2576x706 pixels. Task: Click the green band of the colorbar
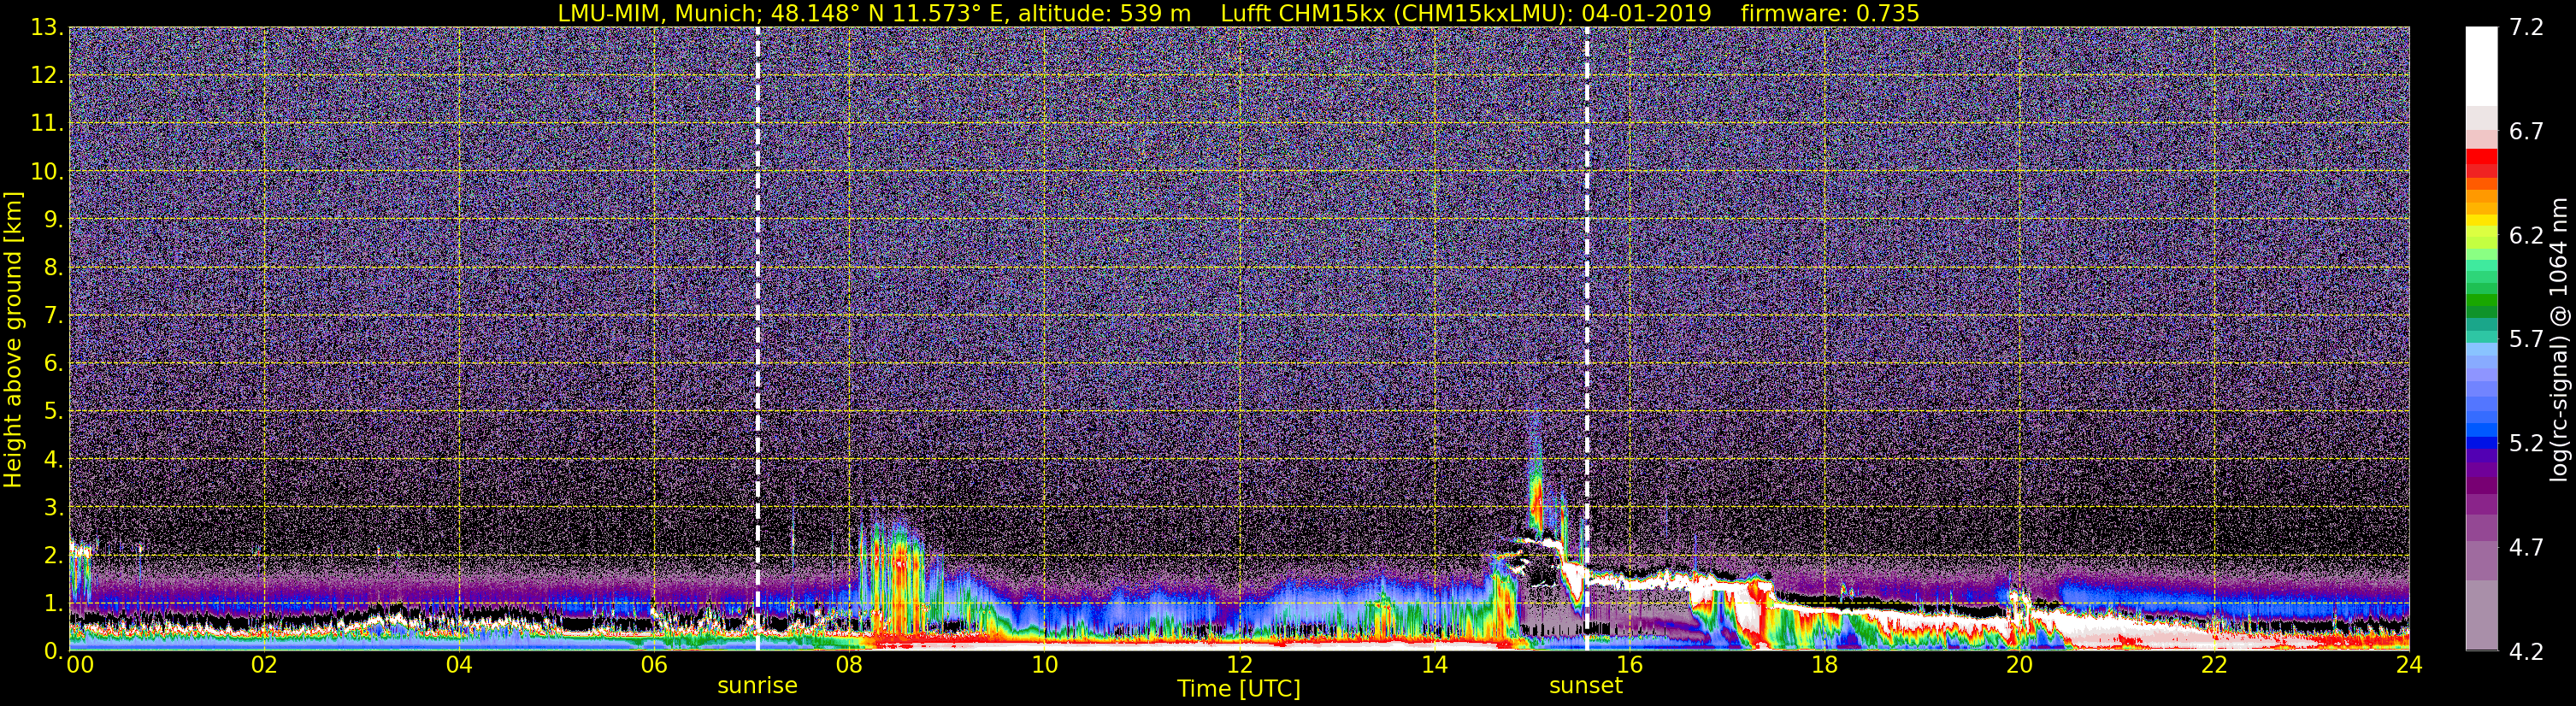[2481, 300]
